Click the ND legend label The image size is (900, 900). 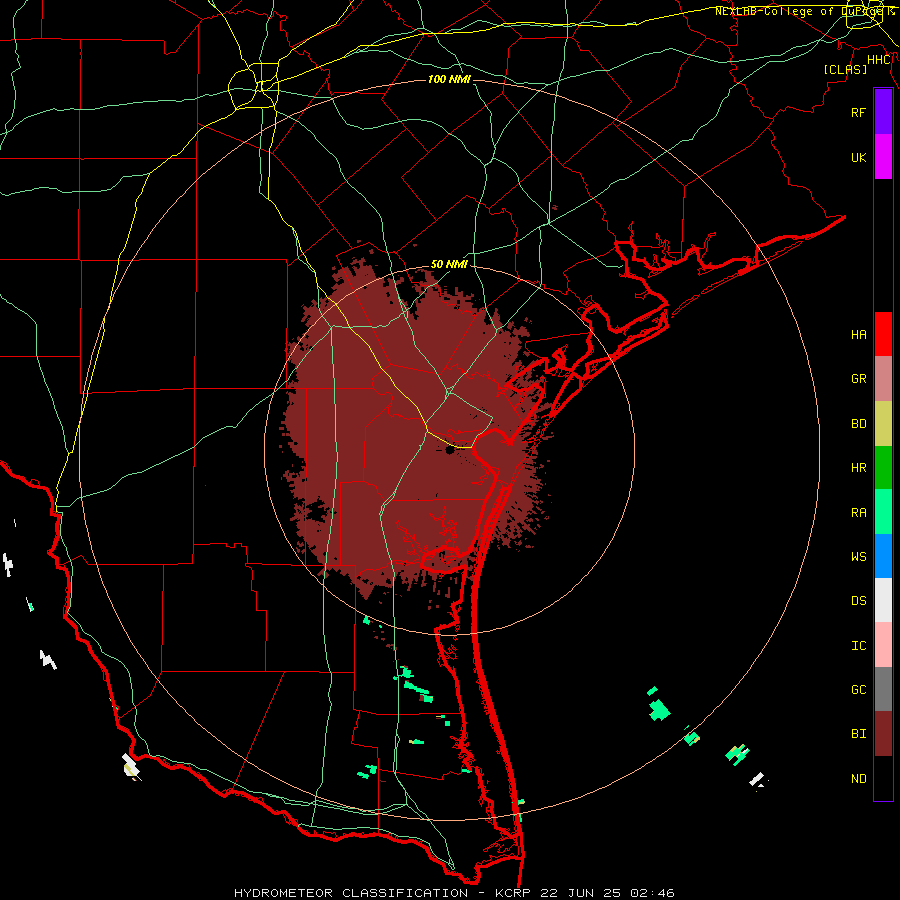[x=858, y=779]
